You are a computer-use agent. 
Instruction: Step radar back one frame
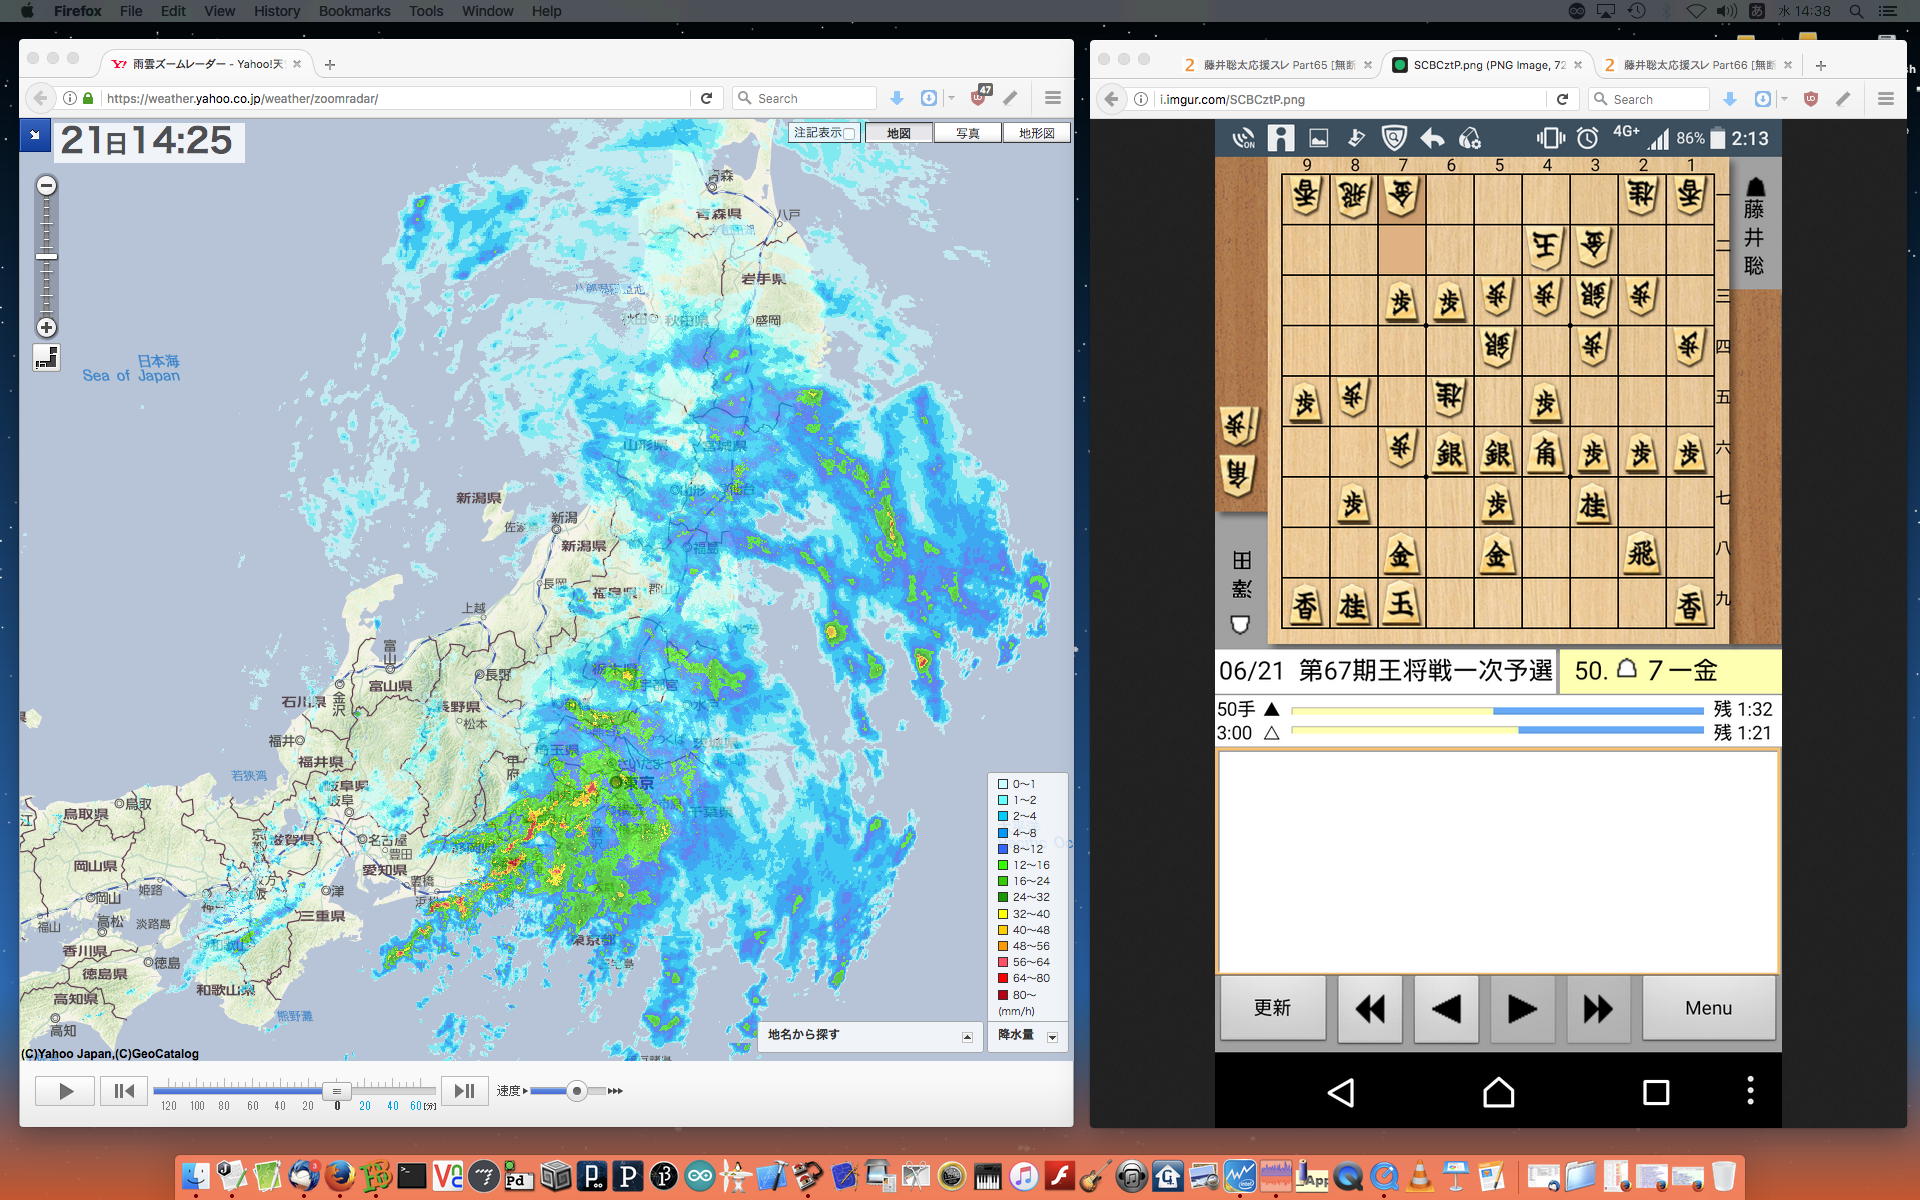(124, 1091)
